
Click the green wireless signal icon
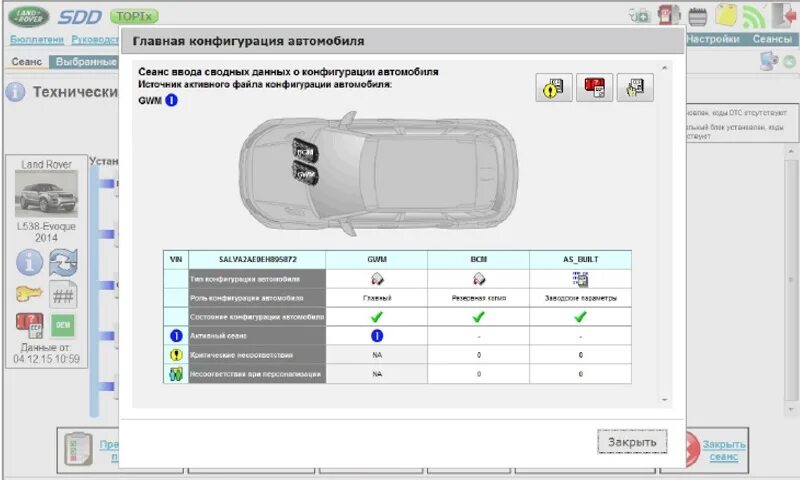(754, 16)
